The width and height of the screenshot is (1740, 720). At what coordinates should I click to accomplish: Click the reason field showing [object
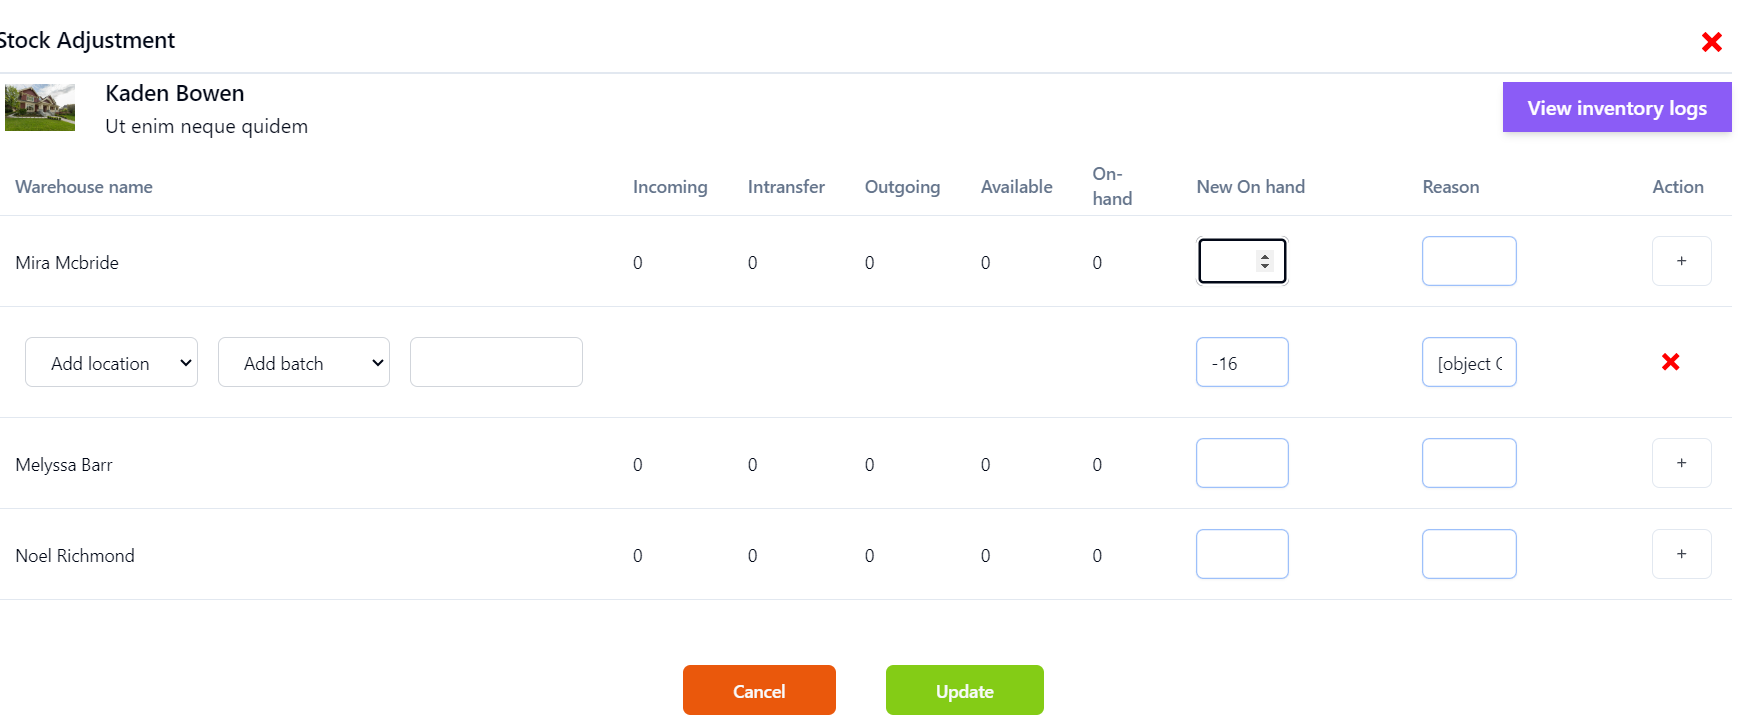click(1468, 362)
